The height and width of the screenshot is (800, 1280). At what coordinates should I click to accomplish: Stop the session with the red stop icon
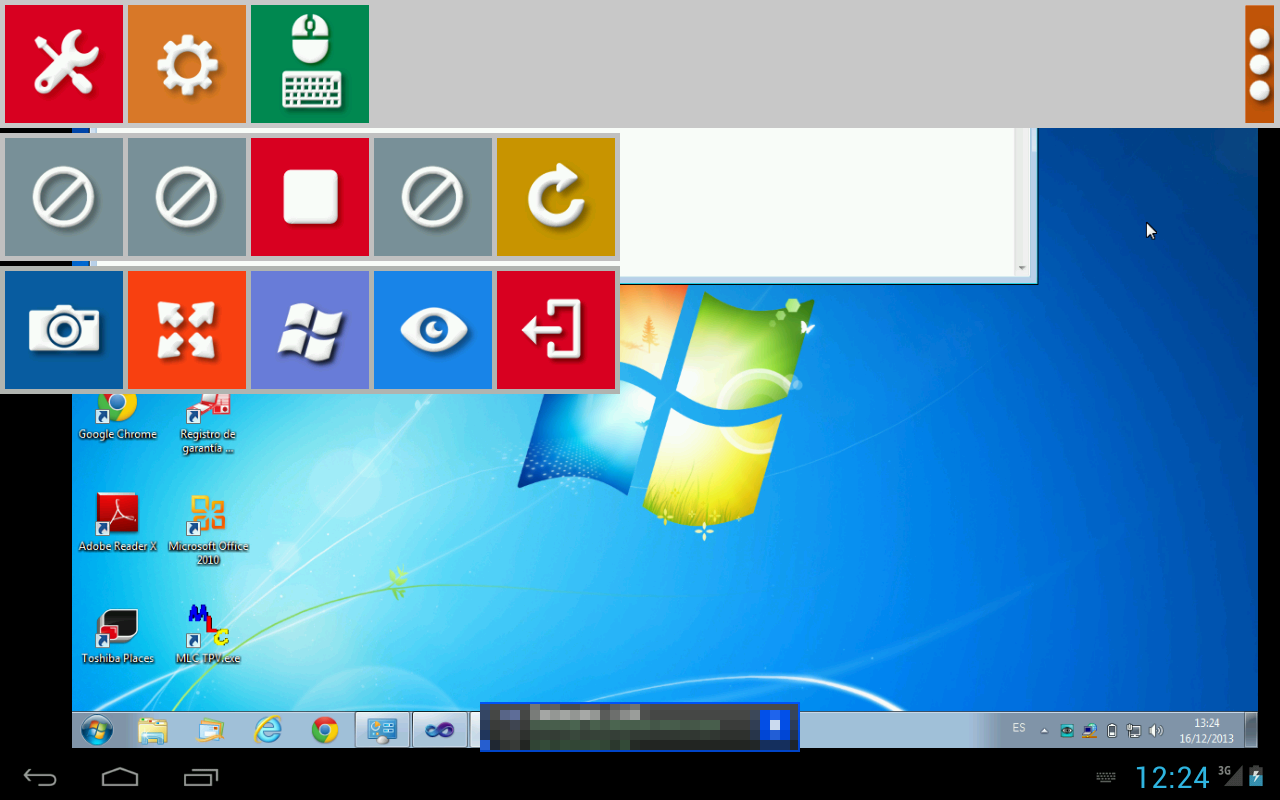309,196
